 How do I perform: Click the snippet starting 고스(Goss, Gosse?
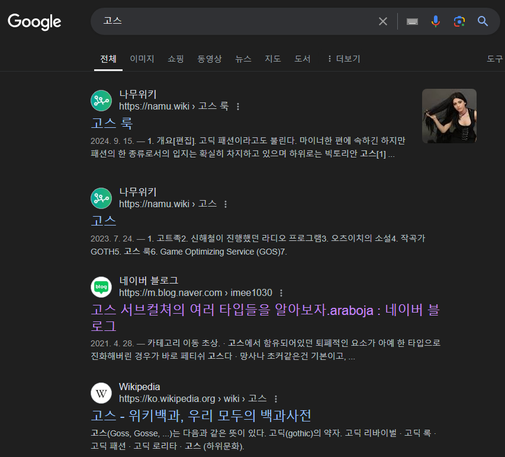pos(263,439)
